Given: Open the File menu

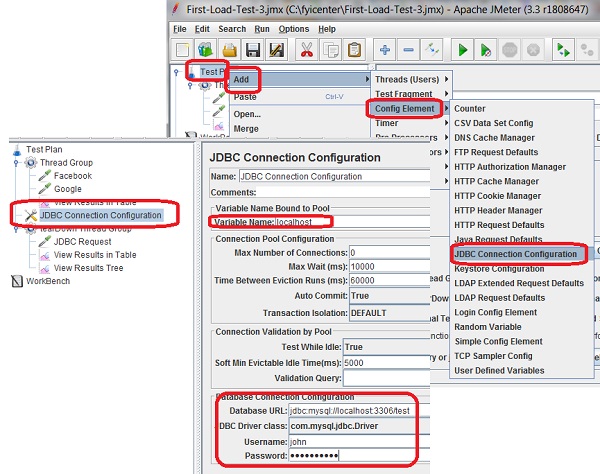Looking at the screenshot, I should click(x=179, y=29).
